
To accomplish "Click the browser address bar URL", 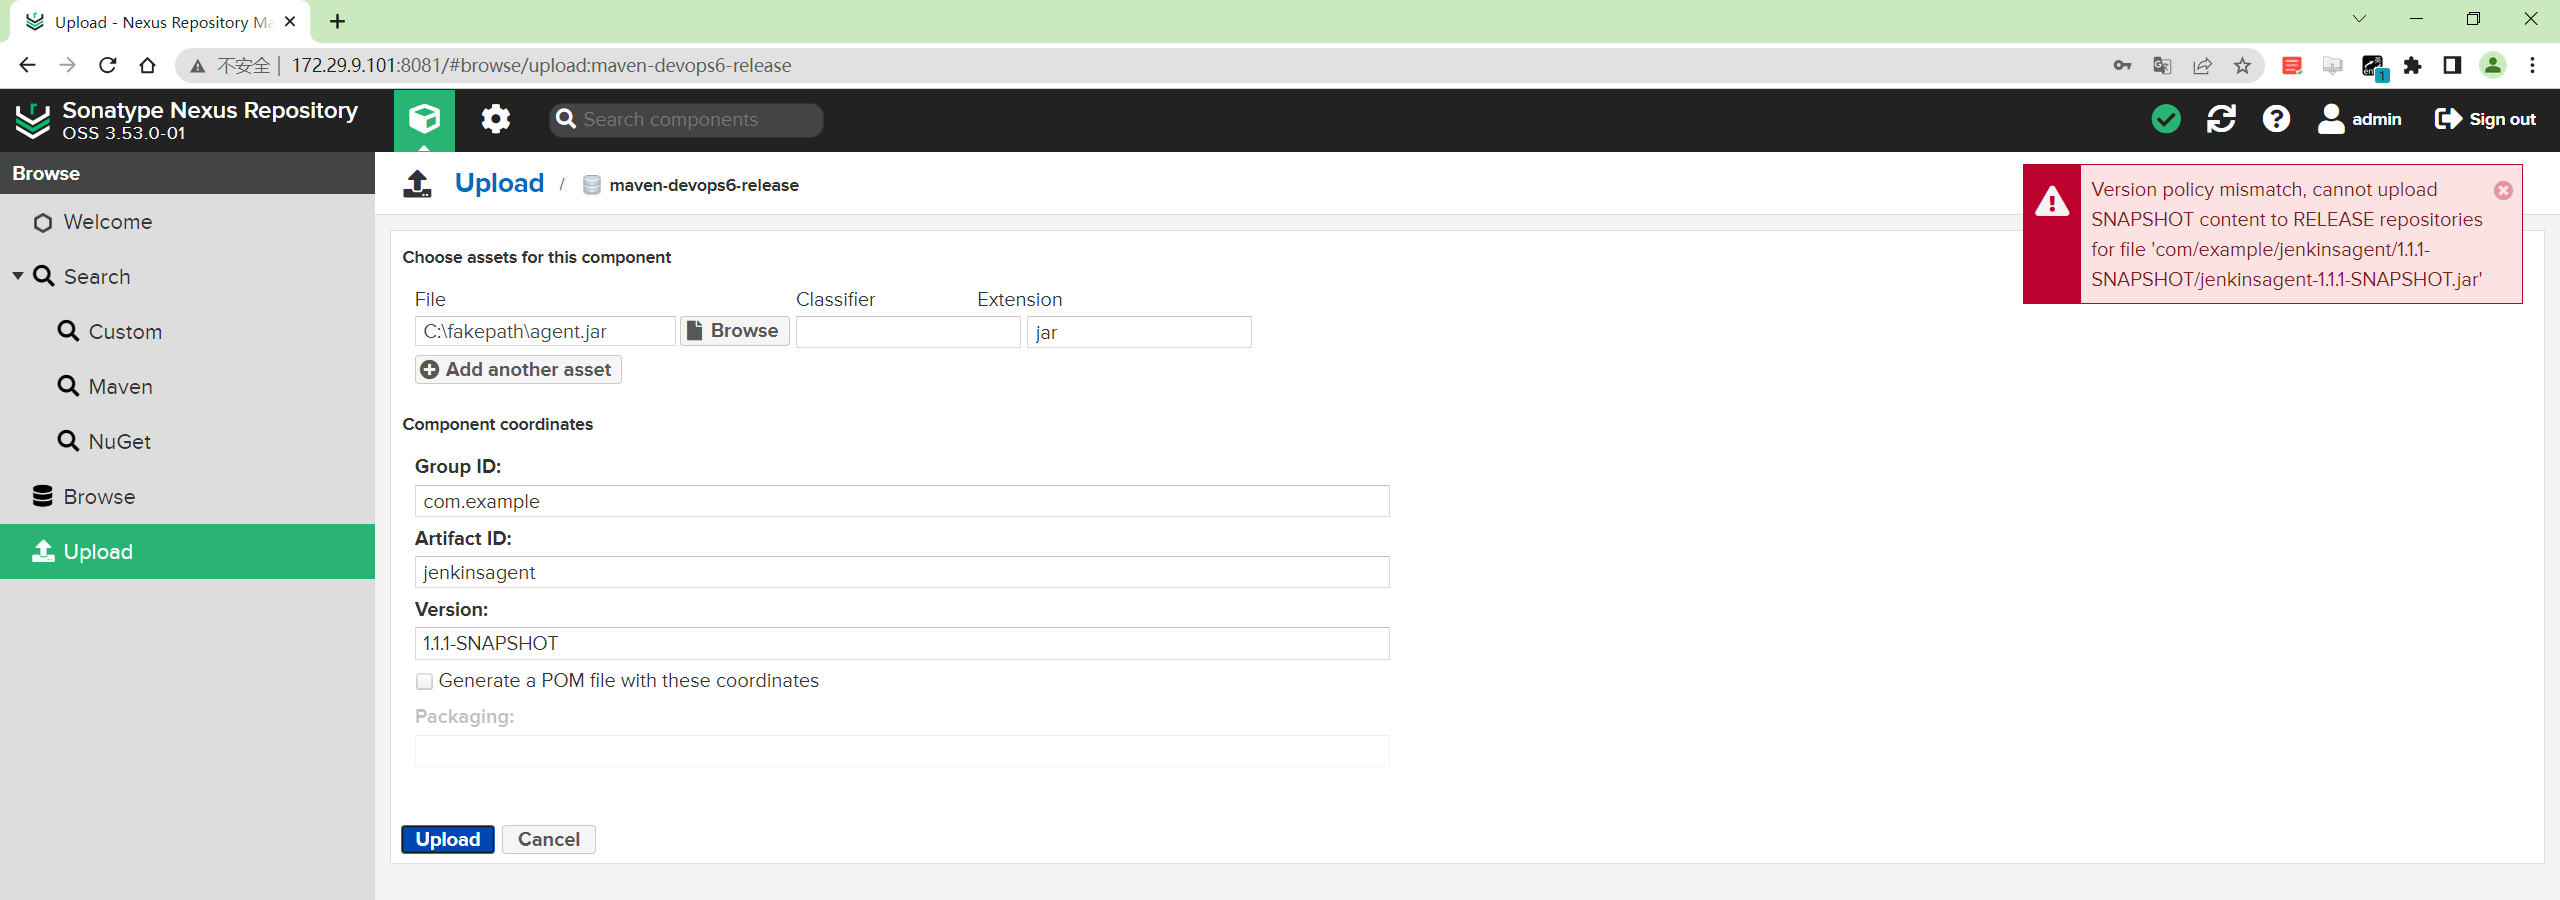I will point(541,65).
